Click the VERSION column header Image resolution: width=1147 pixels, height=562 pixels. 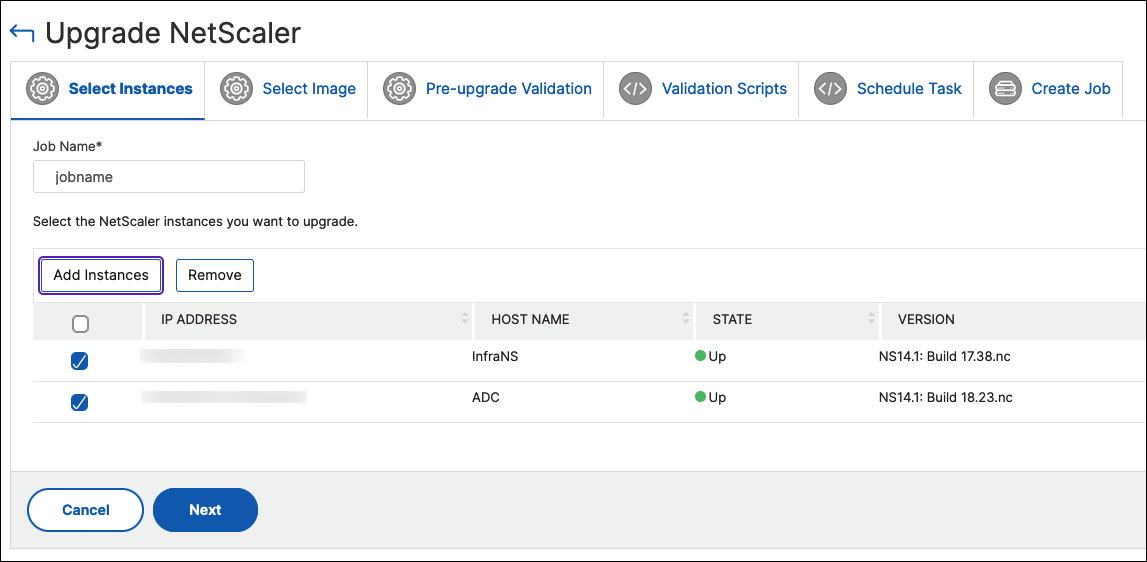pos(926,319)
